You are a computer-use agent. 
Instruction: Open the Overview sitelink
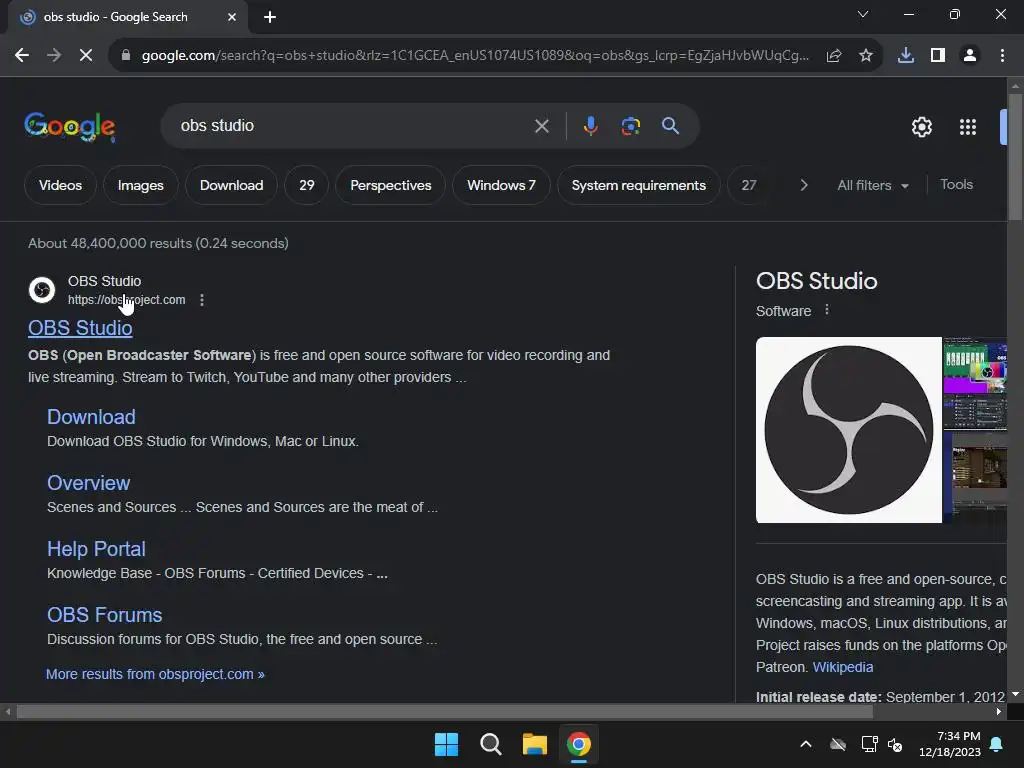pyautogui.click(x=89, y=483)
